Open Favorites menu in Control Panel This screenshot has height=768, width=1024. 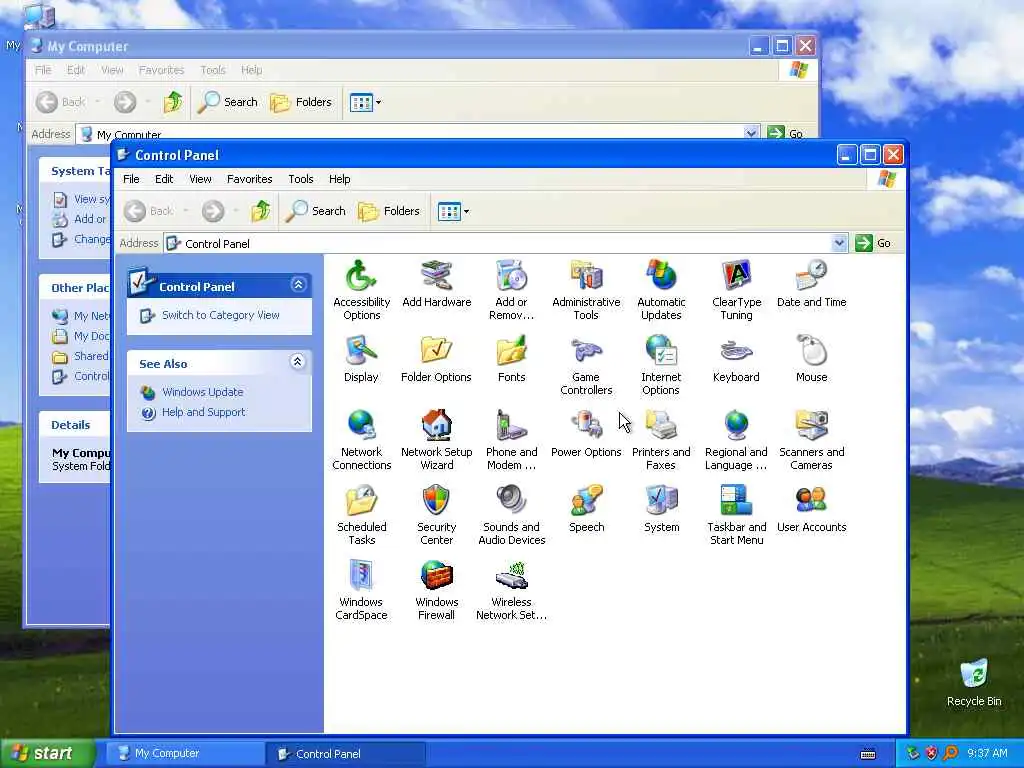pyautogui.click(x=249, y=179)
